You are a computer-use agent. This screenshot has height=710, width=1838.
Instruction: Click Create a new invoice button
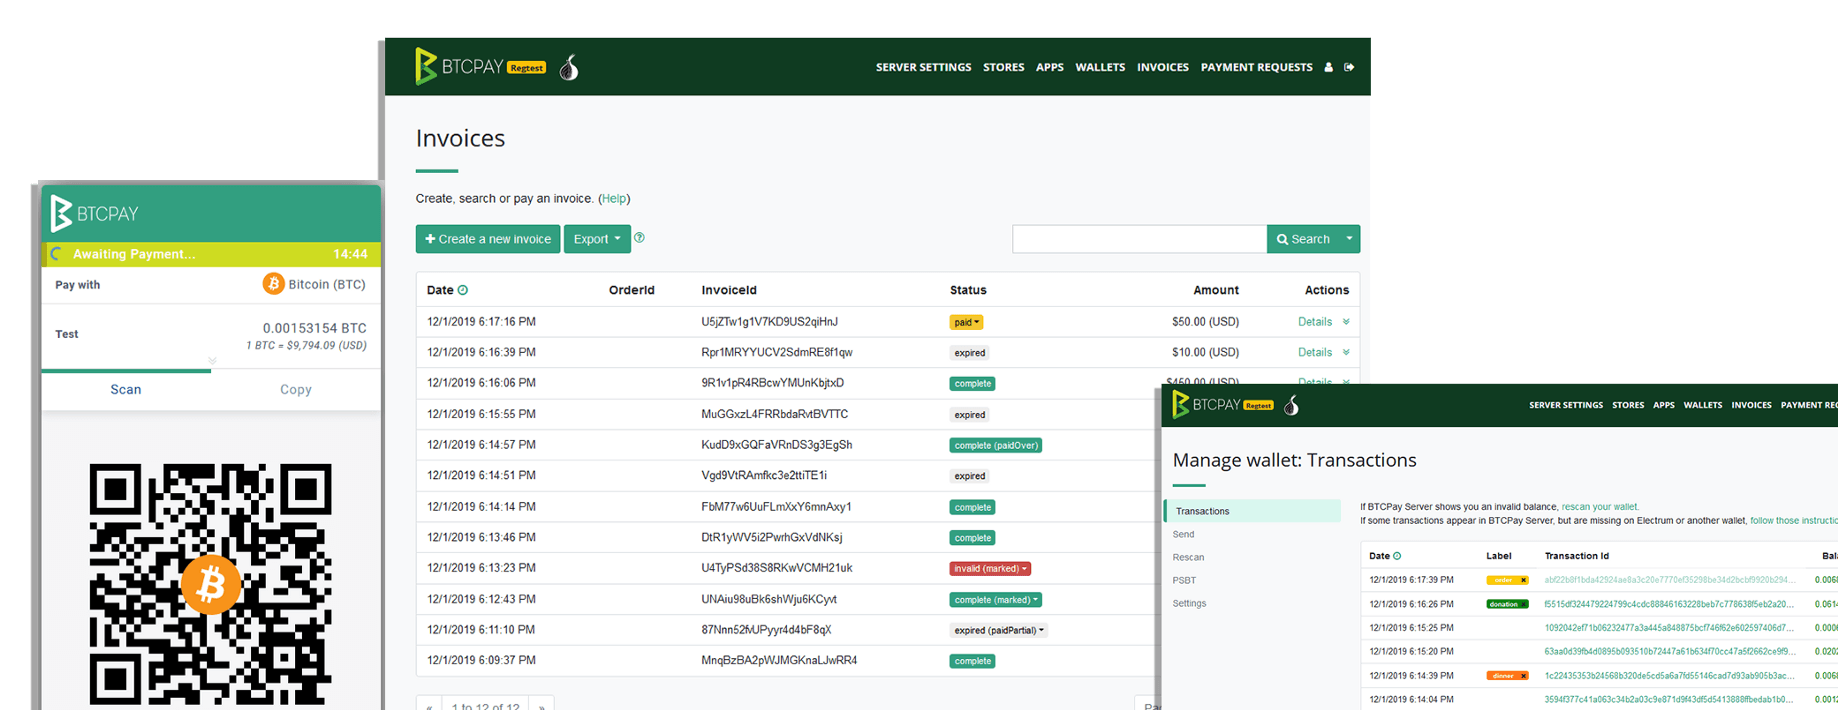coord(488,239)
